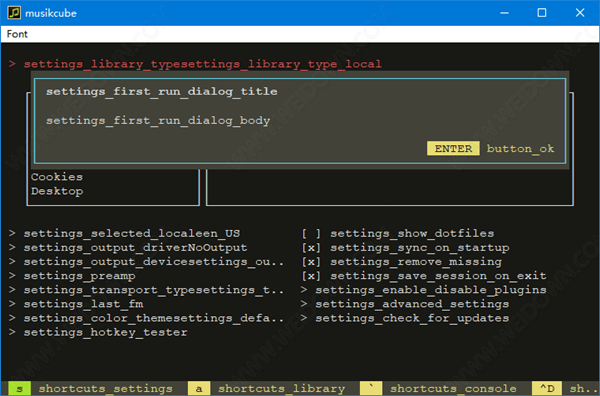
Task: Click the ENTER key badge in dialog
Action: (453, 148)
